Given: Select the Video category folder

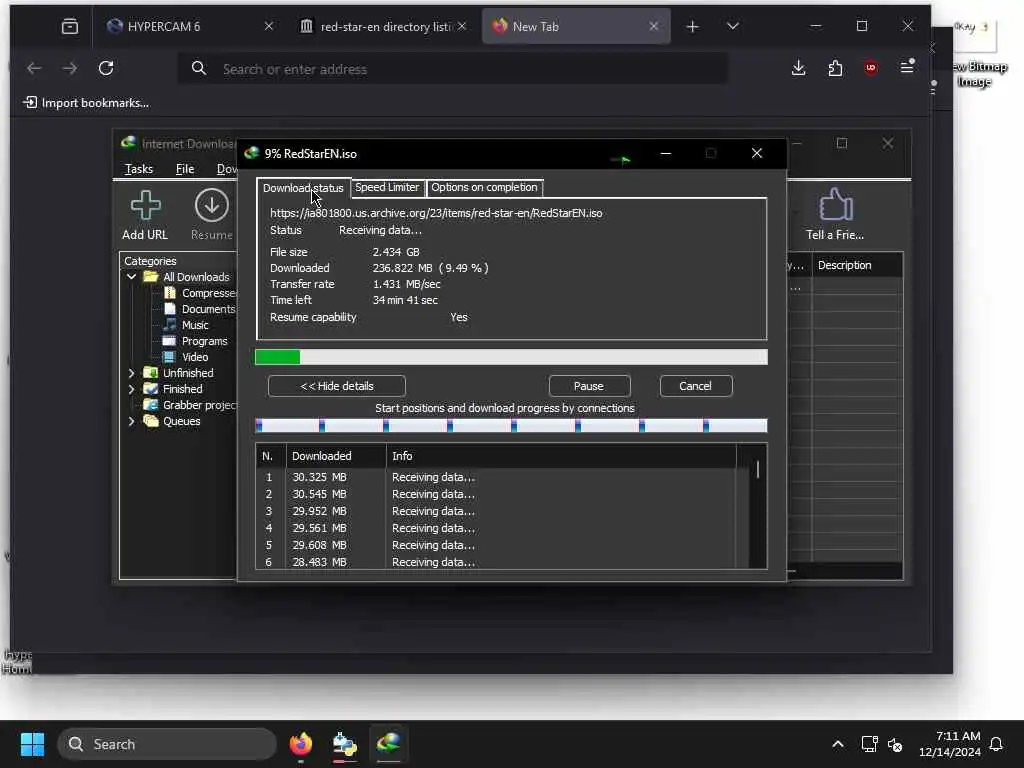Looking at the screenshot, I should (x=186, y=357).
